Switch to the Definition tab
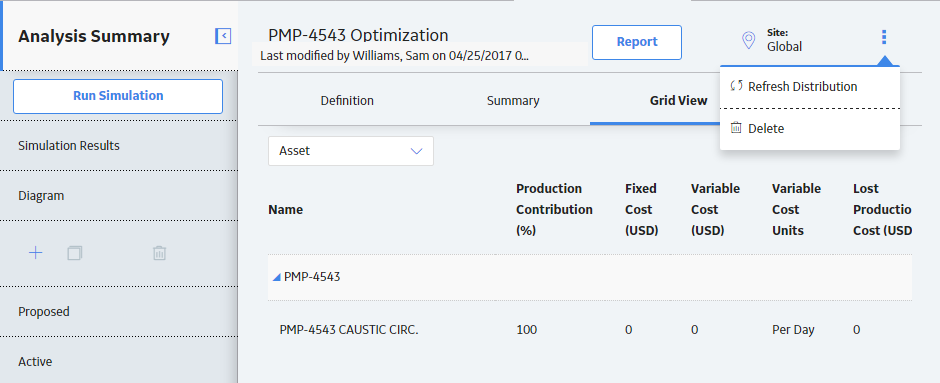 [347, 101]
